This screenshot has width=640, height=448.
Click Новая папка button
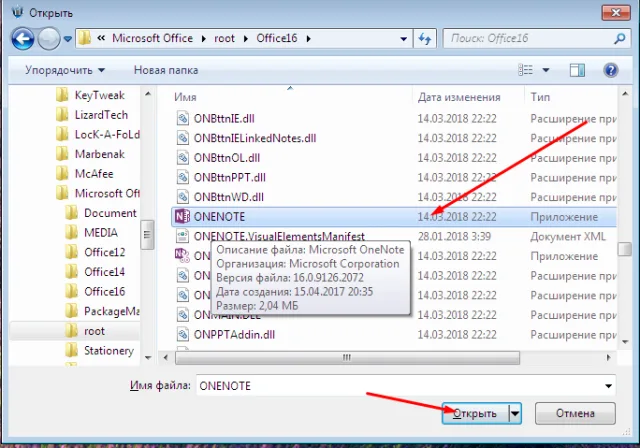pyautogui.click(x=166, y=70)
